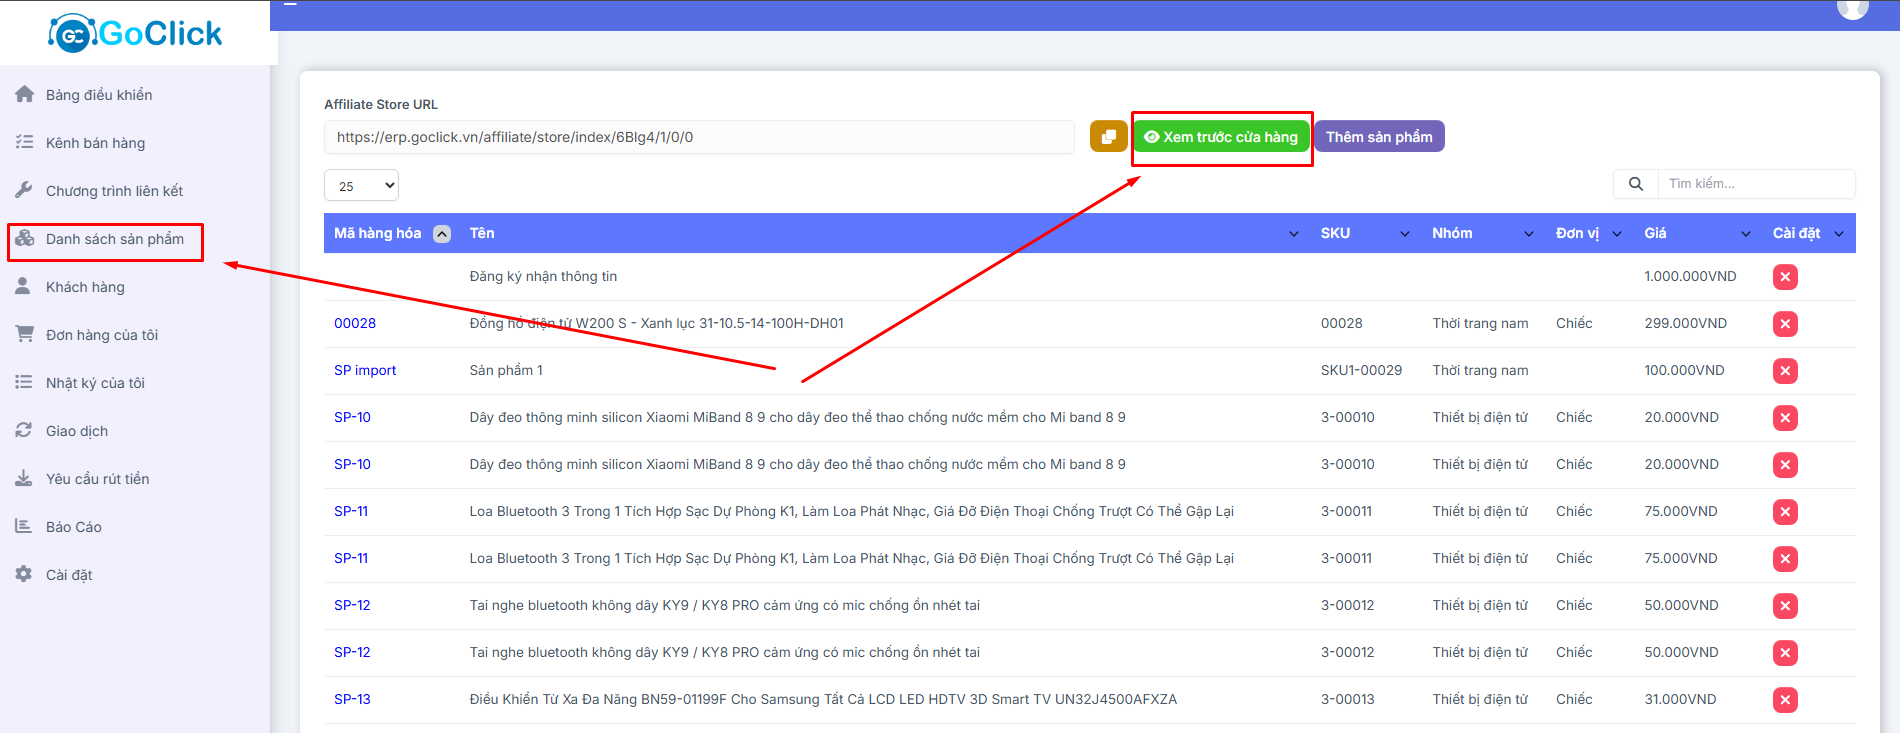Image resolution: width=1900 pixels, height=733 pixels.
Task: Open the 25 rows-per-page dropdown
Action: 361,186
